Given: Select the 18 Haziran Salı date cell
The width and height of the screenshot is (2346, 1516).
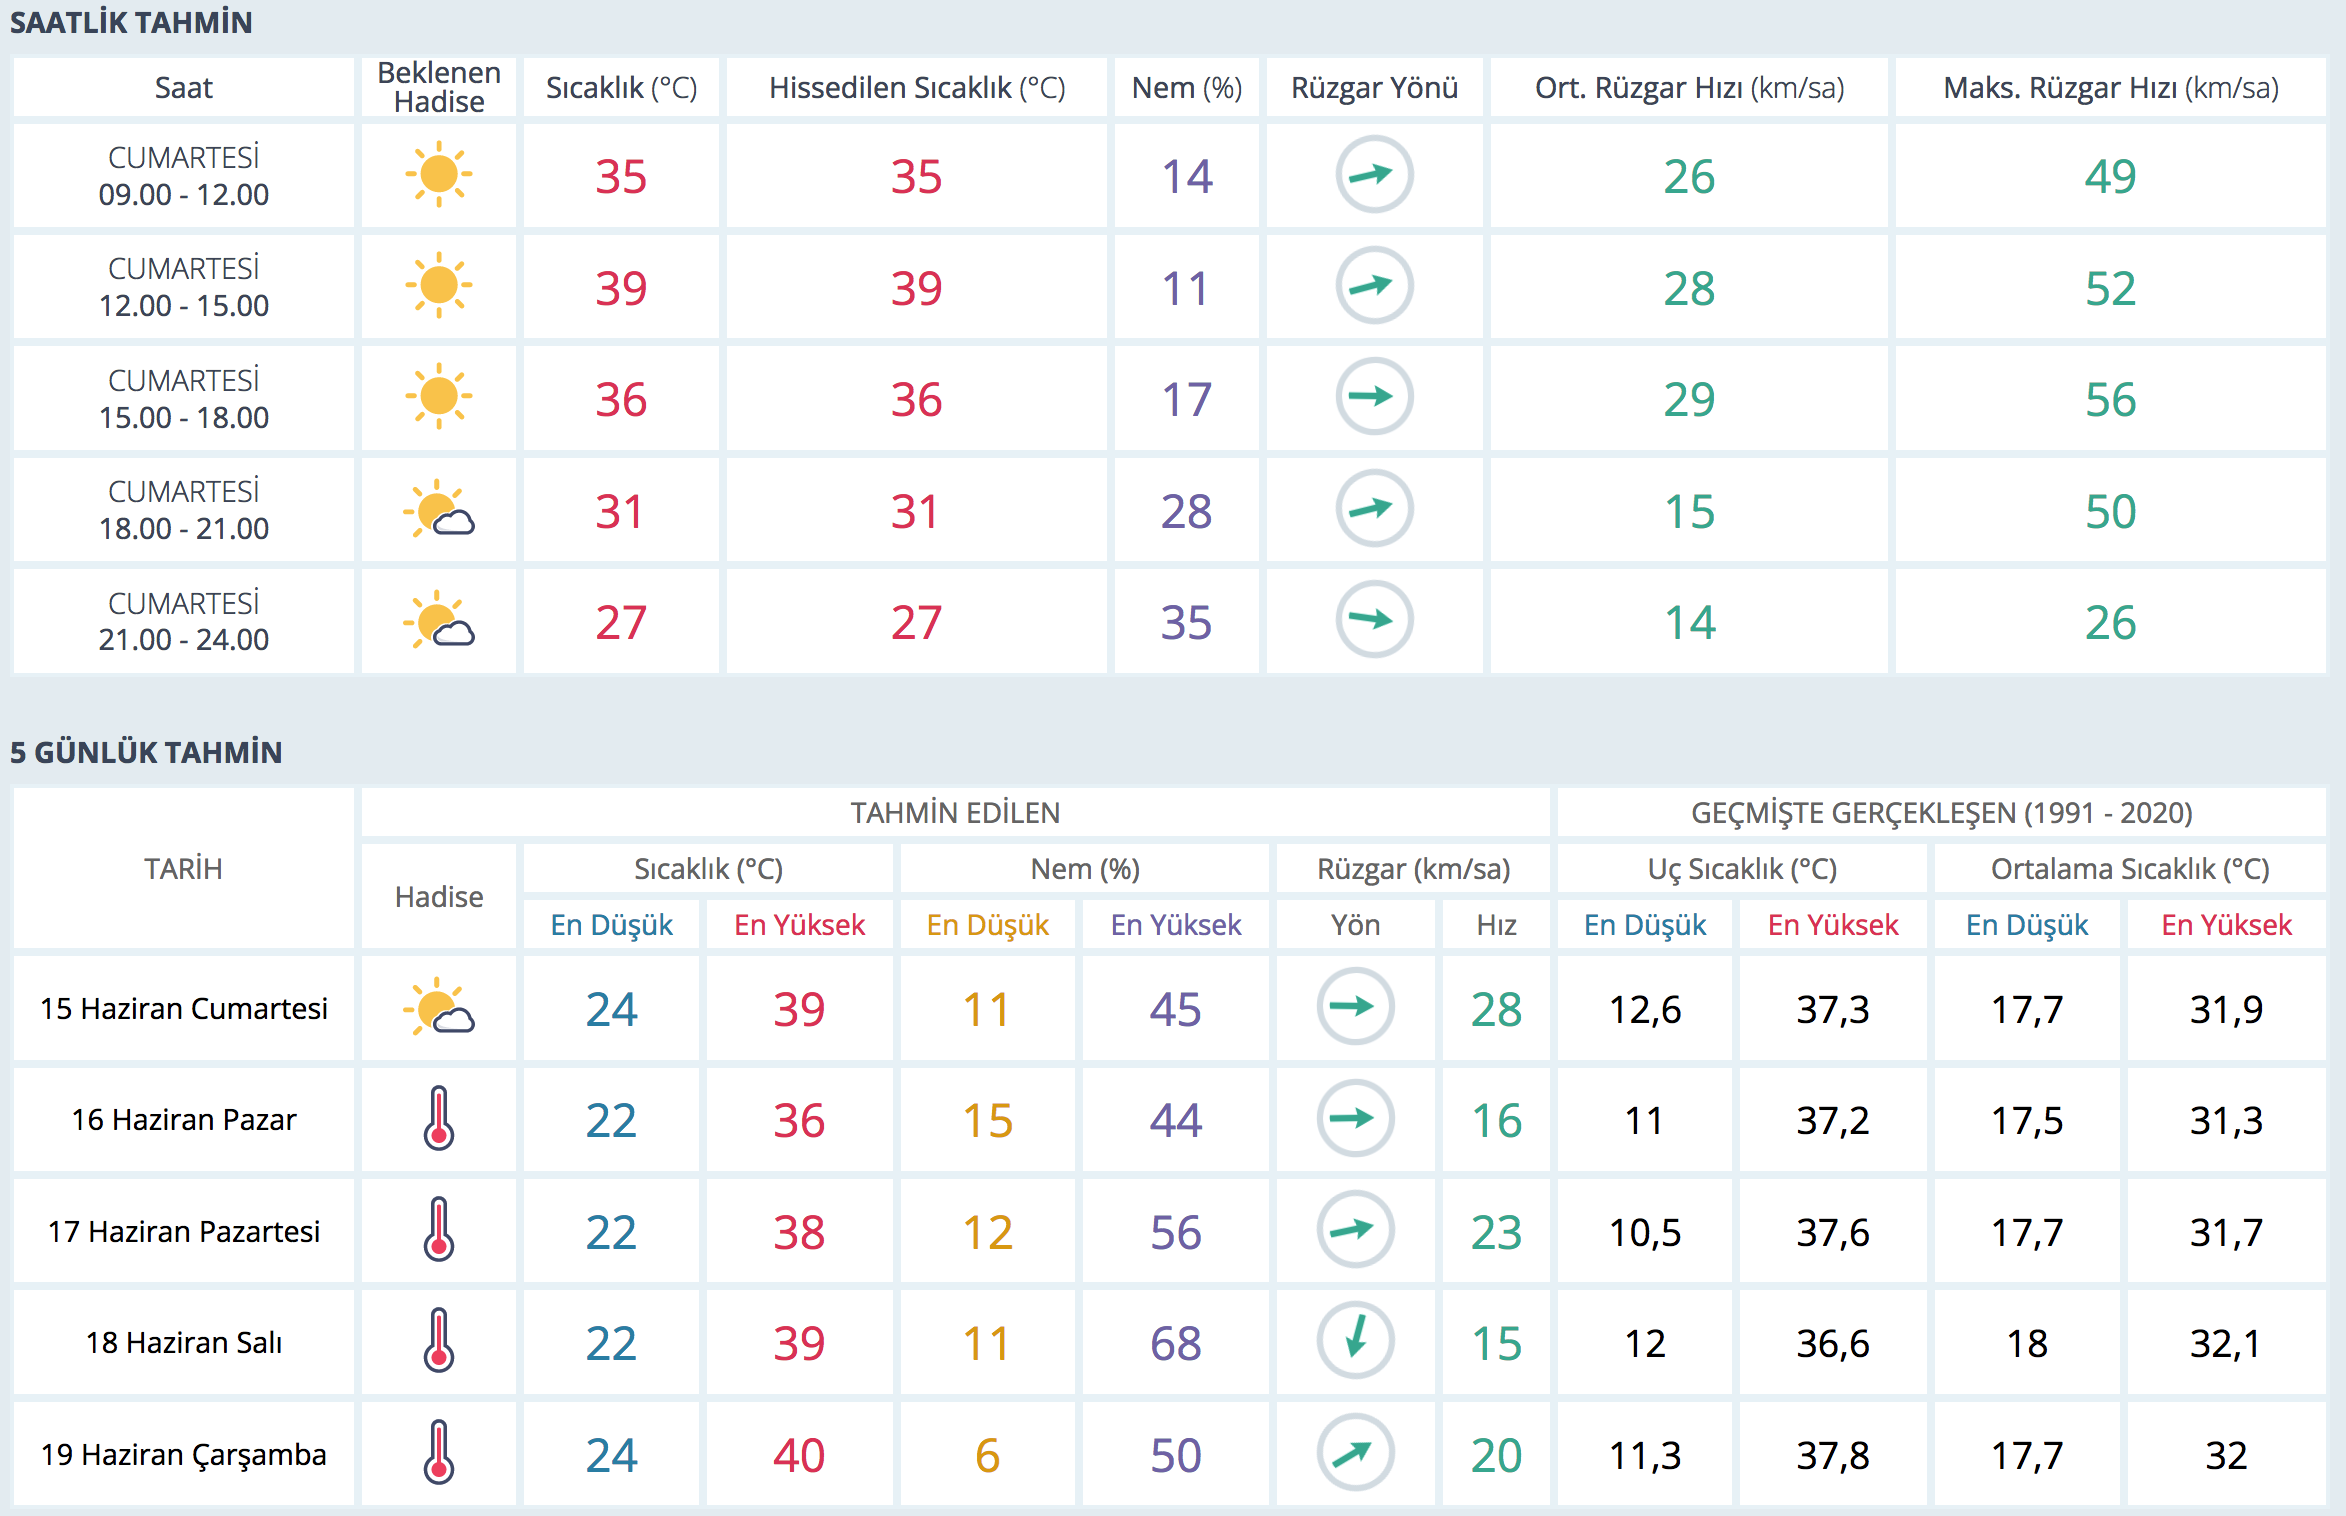Looking at the screenshot, I should click(184, 1342).
